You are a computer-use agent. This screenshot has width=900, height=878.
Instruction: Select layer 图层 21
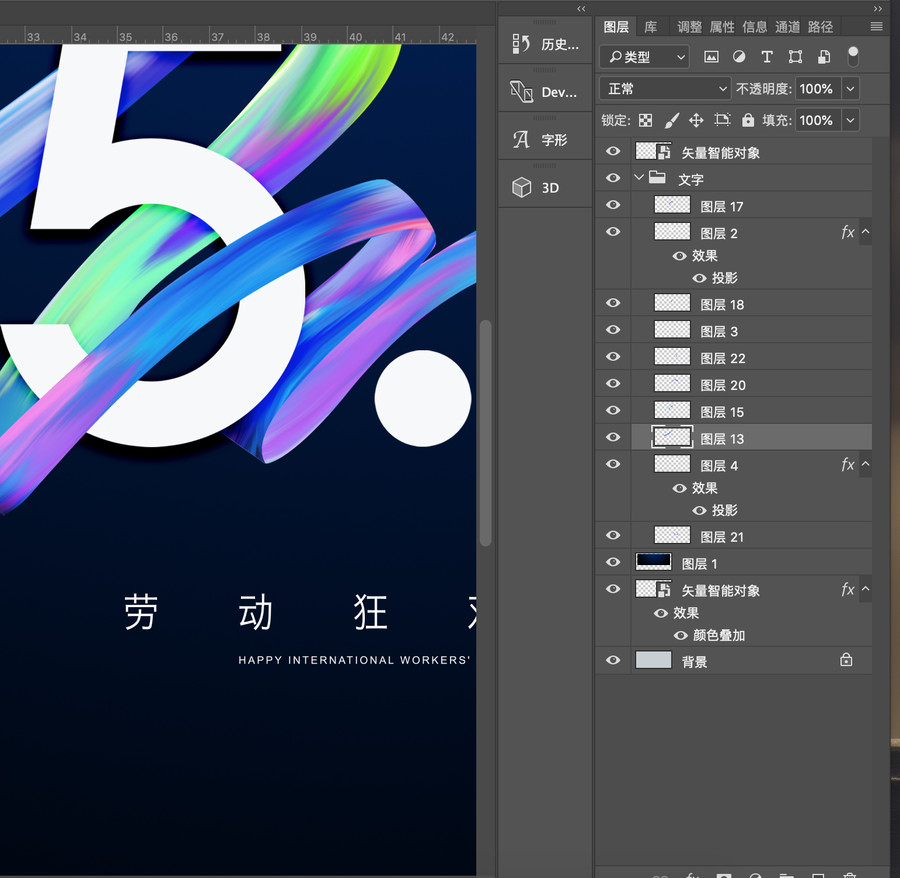pos(751,536)
